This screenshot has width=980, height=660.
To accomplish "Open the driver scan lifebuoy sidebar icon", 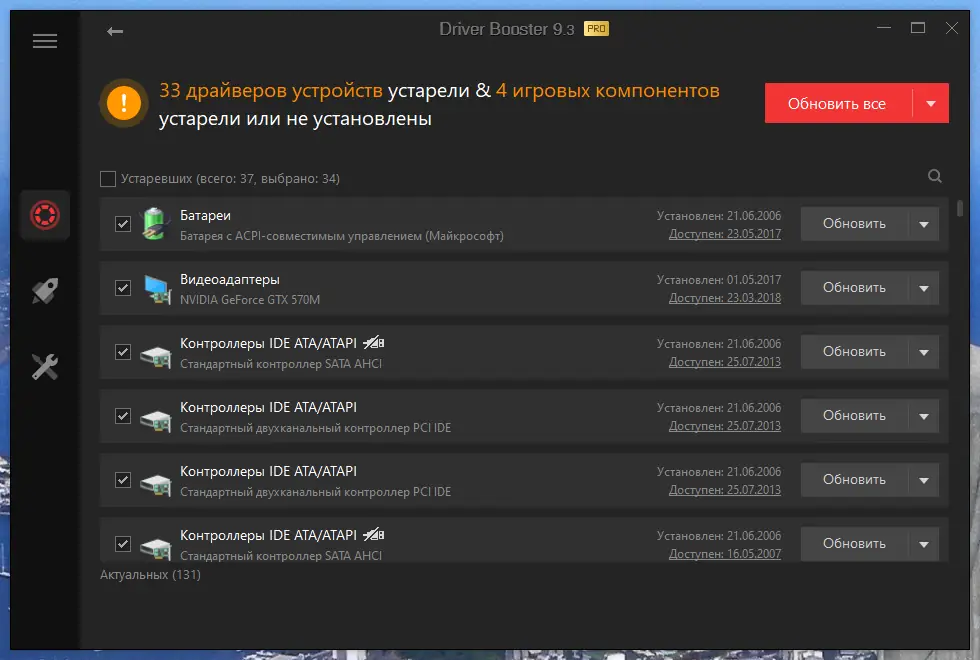I will [45, 215].
